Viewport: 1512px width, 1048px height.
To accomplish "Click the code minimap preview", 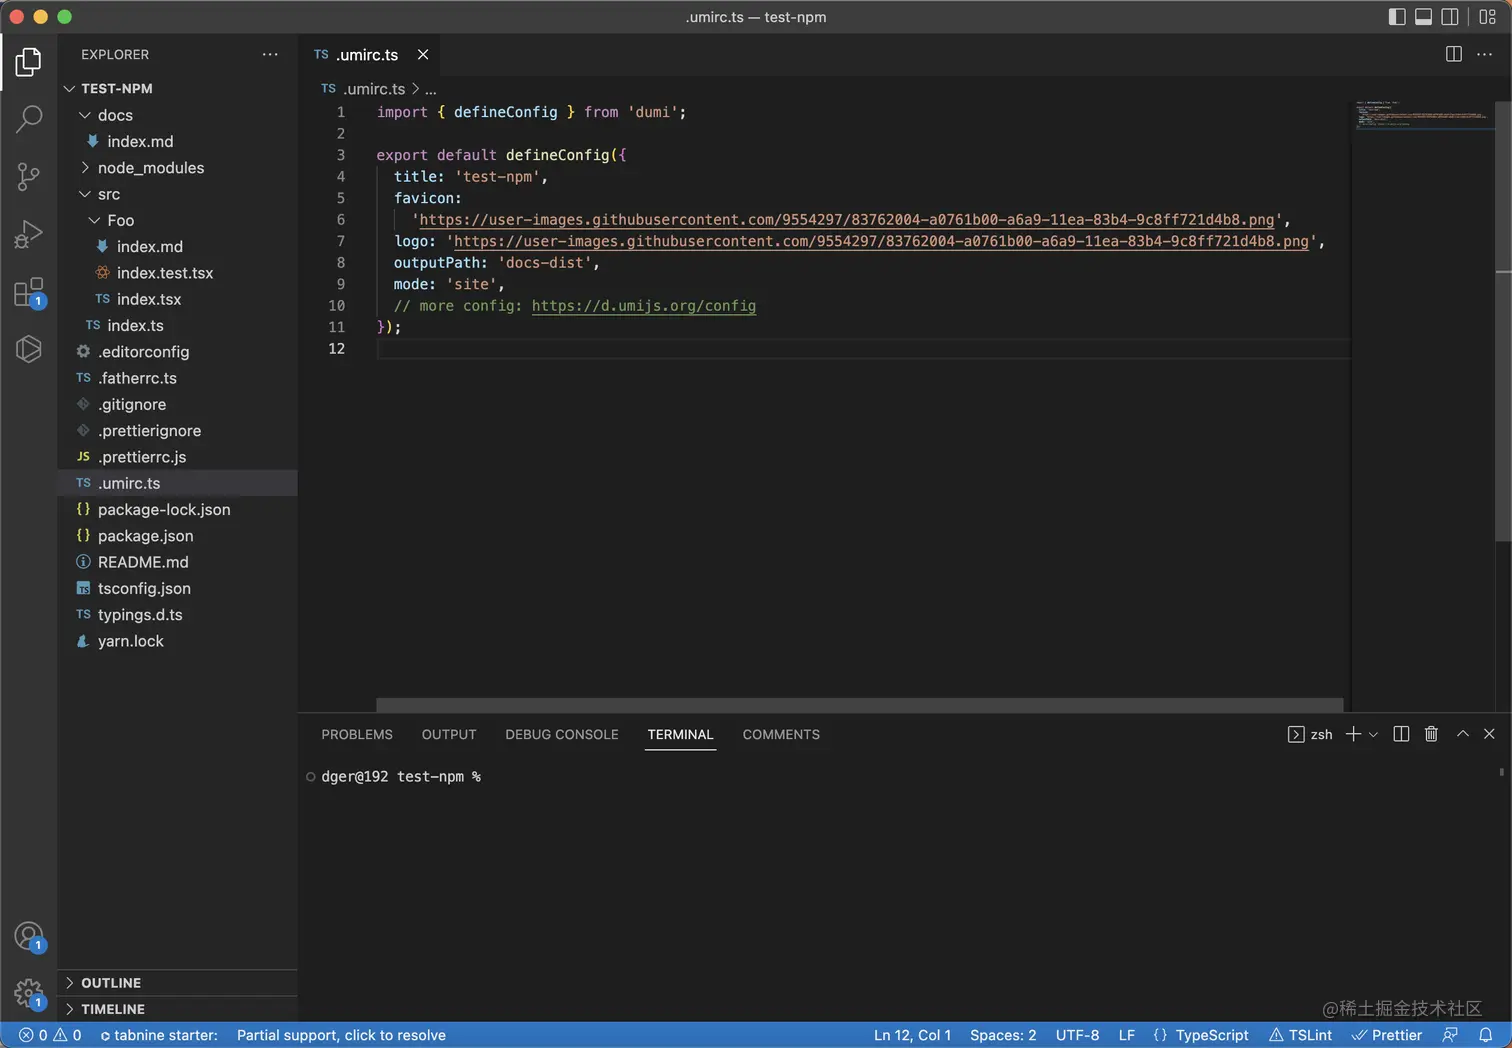I will pyautogui.click(x=1422, y=115).
